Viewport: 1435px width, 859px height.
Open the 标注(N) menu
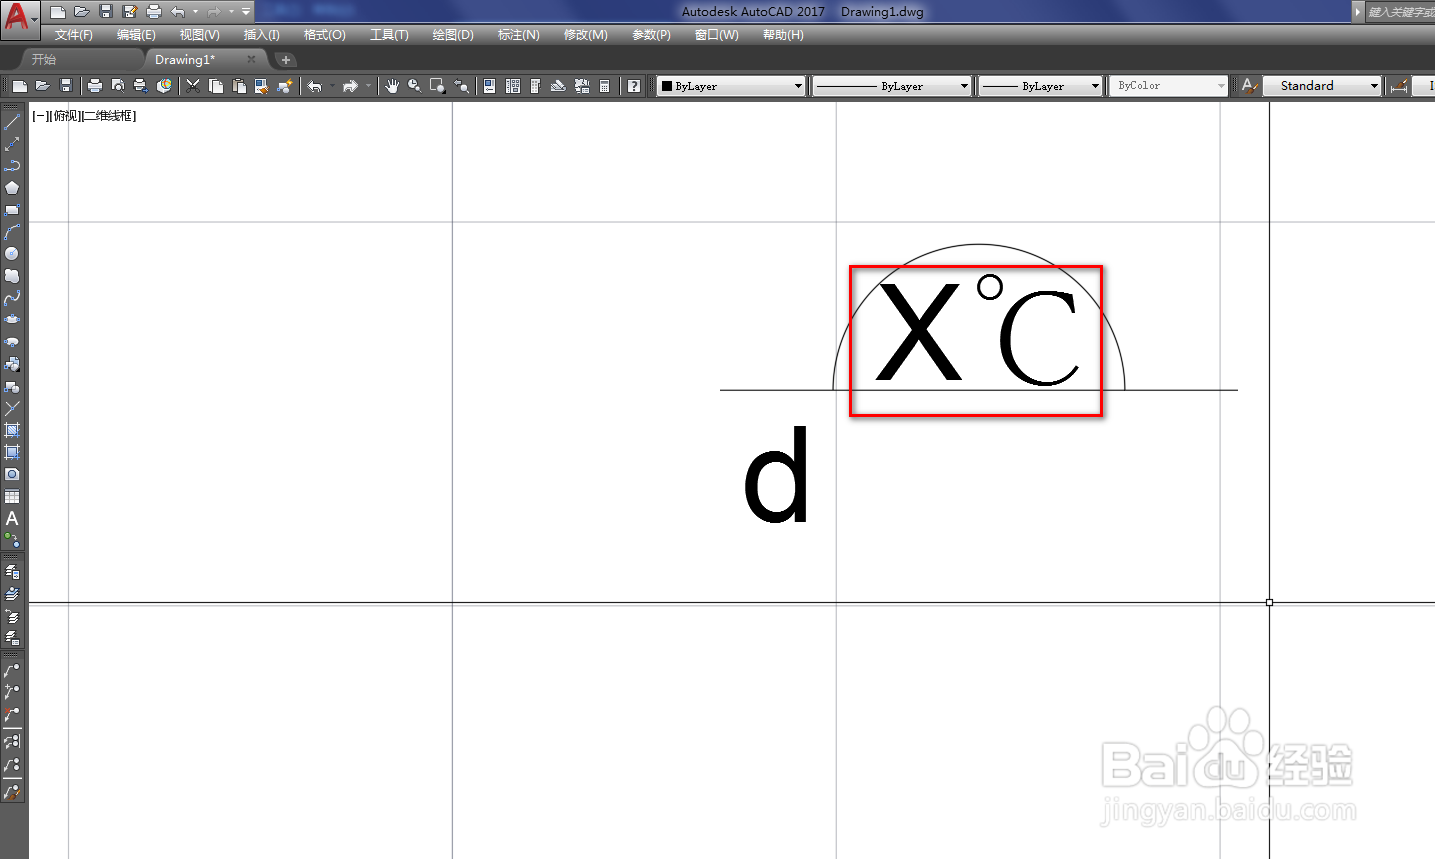coord(519,35)
